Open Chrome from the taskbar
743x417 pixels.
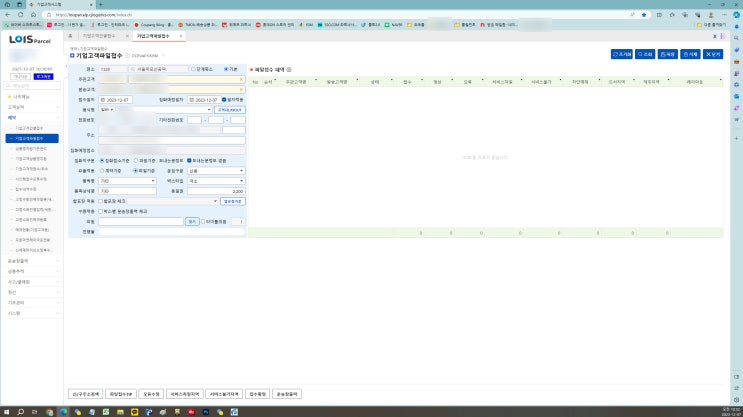49,412
